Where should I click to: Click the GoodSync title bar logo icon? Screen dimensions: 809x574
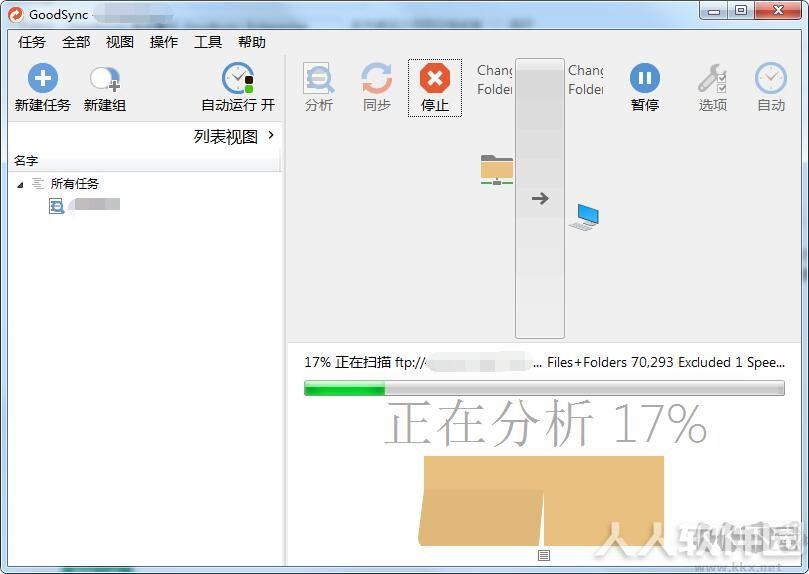point(16,14)
